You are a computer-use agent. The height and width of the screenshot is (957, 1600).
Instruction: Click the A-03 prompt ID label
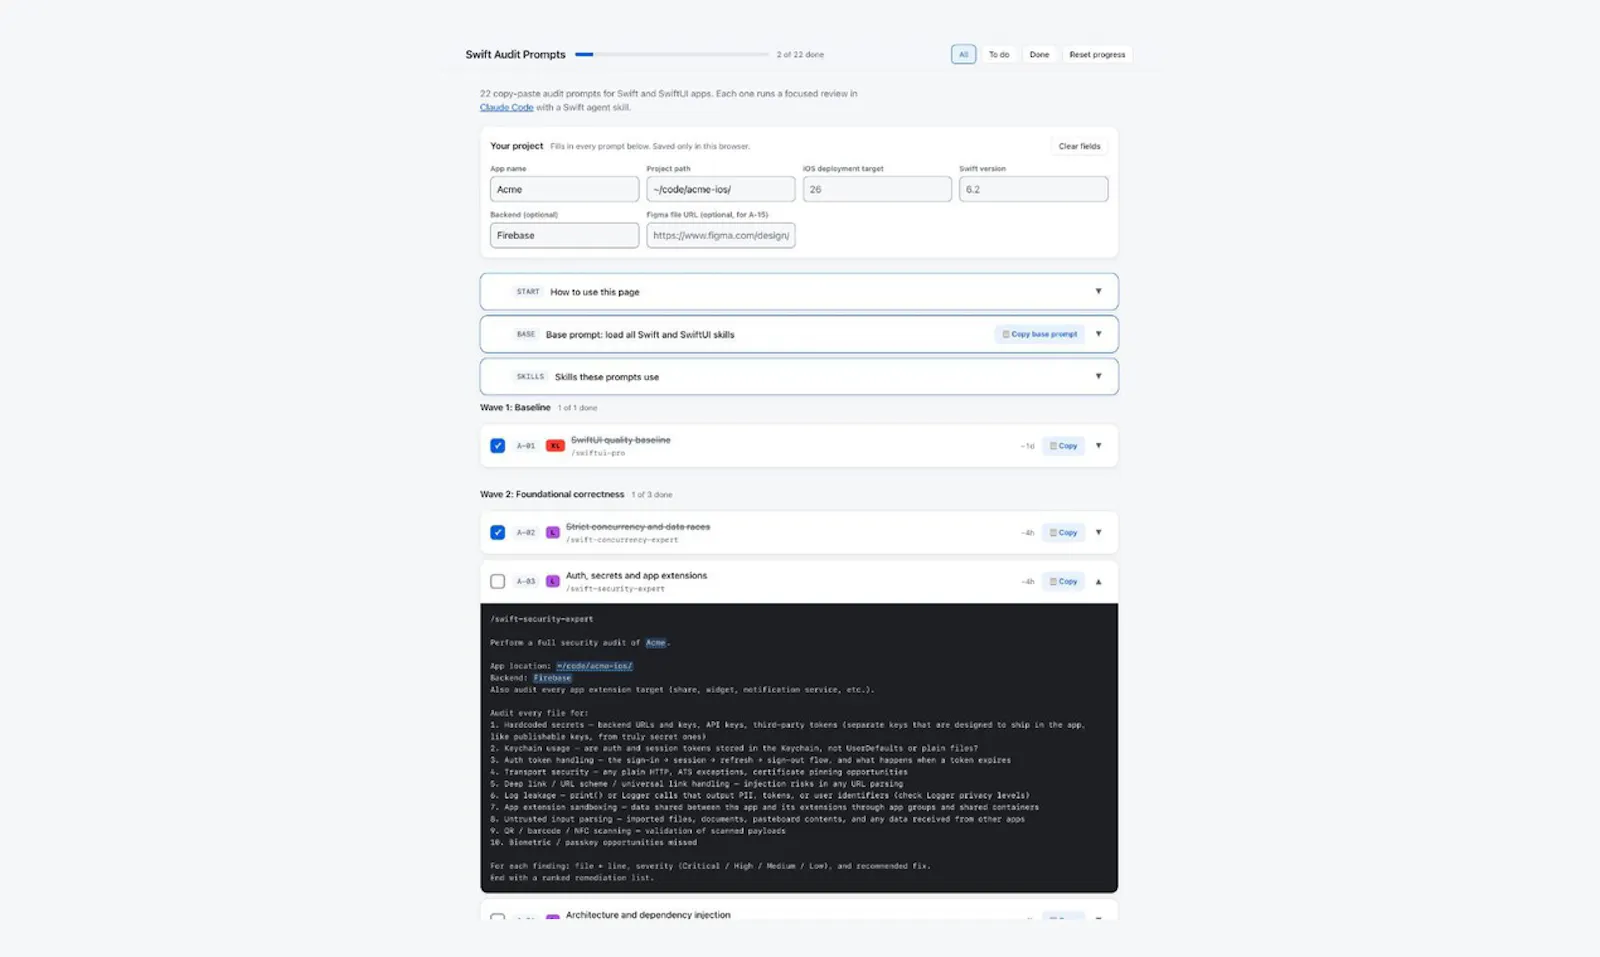click(x=526, y=582)
